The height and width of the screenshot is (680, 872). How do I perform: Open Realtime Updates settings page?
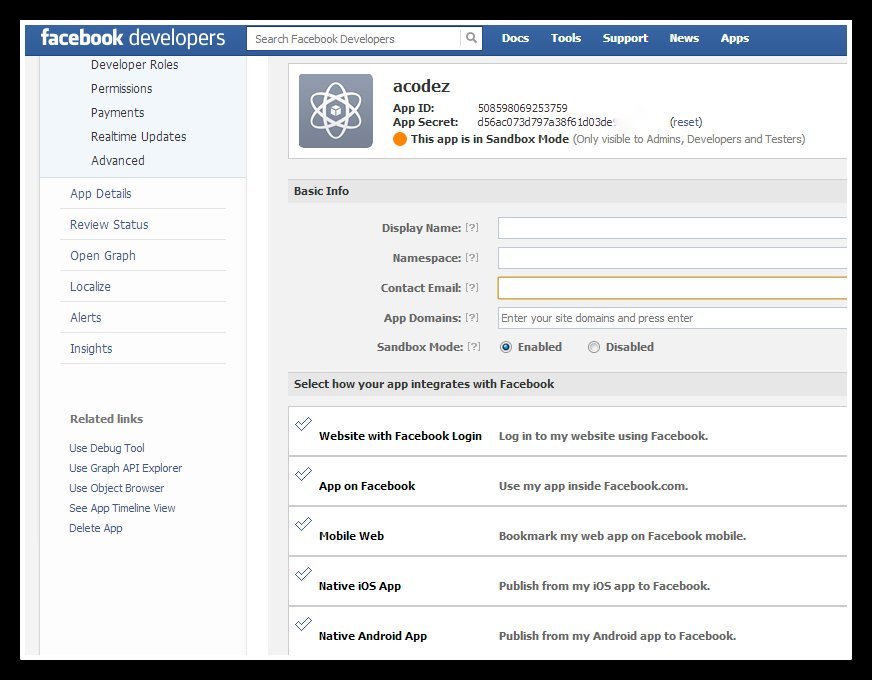(x=138, y=136)
